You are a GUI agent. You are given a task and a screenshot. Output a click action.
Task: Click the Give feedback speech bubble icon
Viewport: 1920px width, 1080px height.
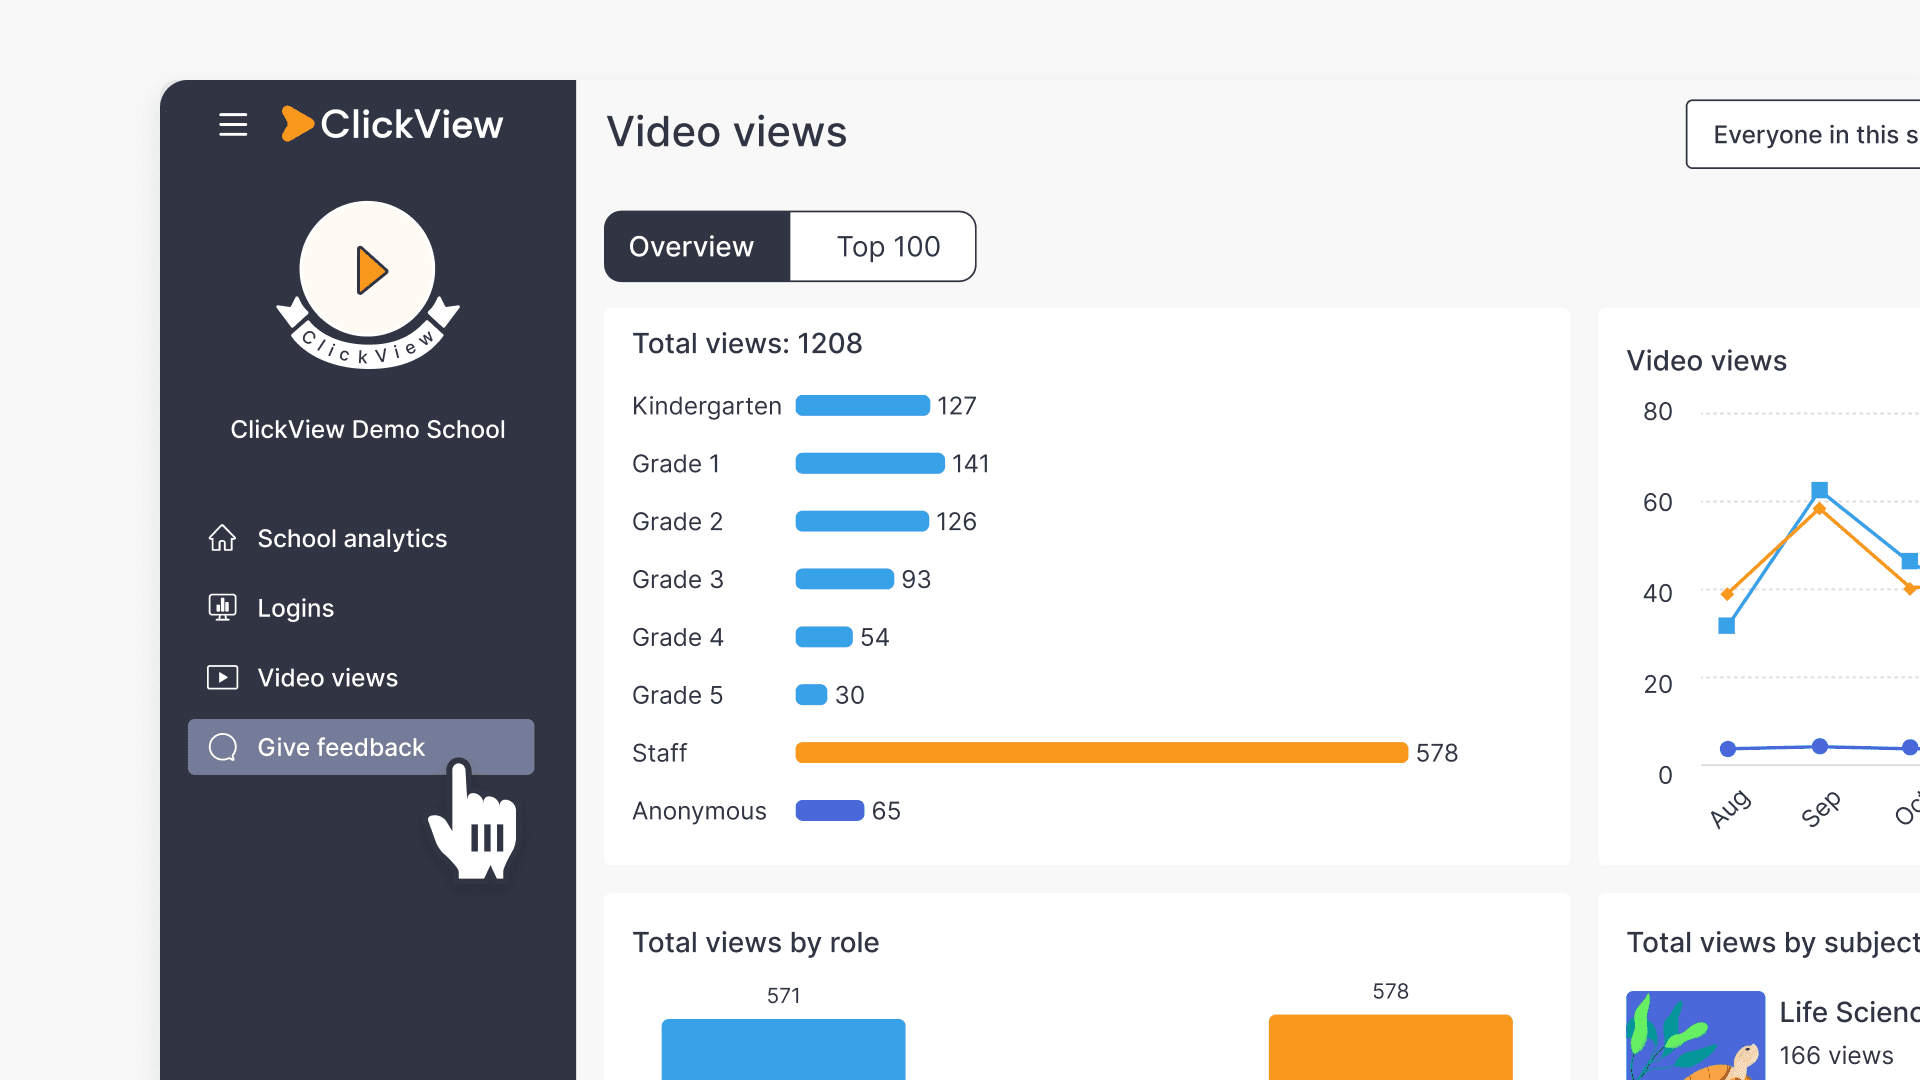pos(222,747)
